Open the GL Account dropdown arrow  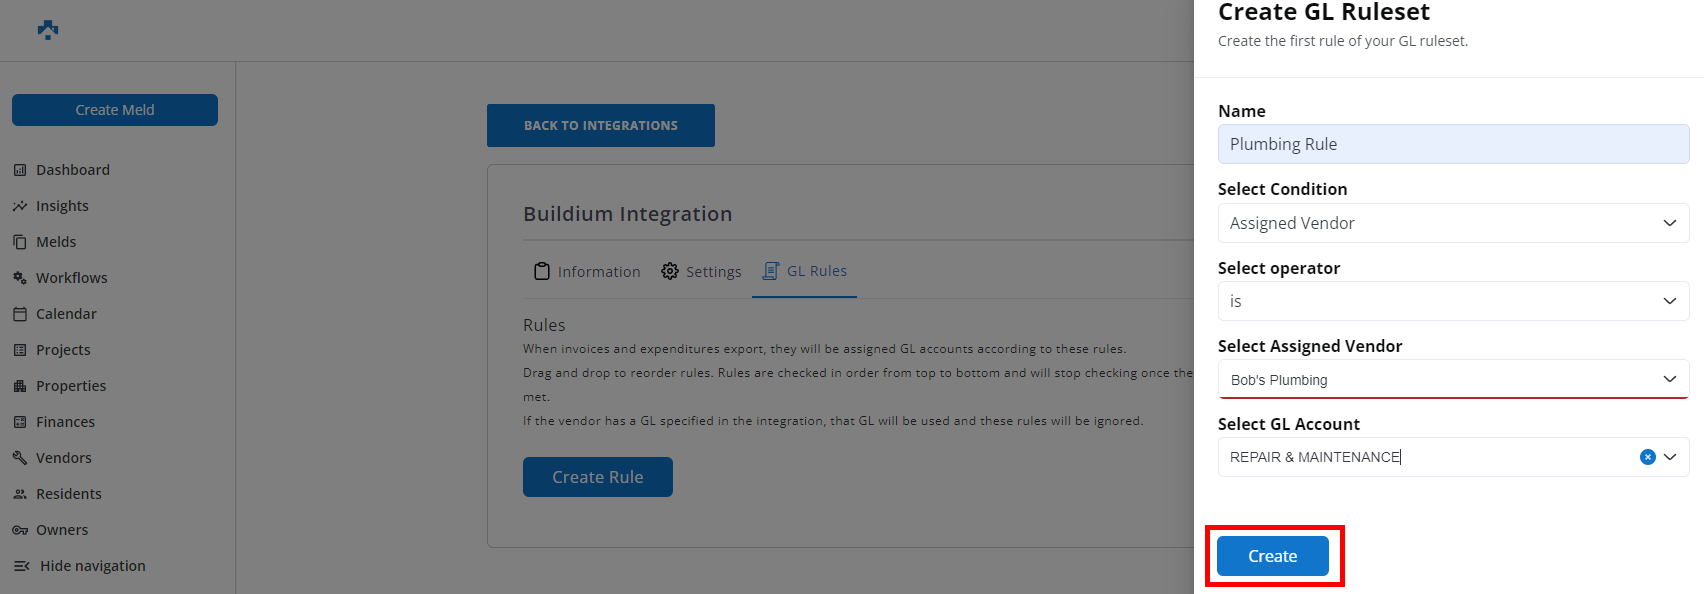[x=1670, y=457]
